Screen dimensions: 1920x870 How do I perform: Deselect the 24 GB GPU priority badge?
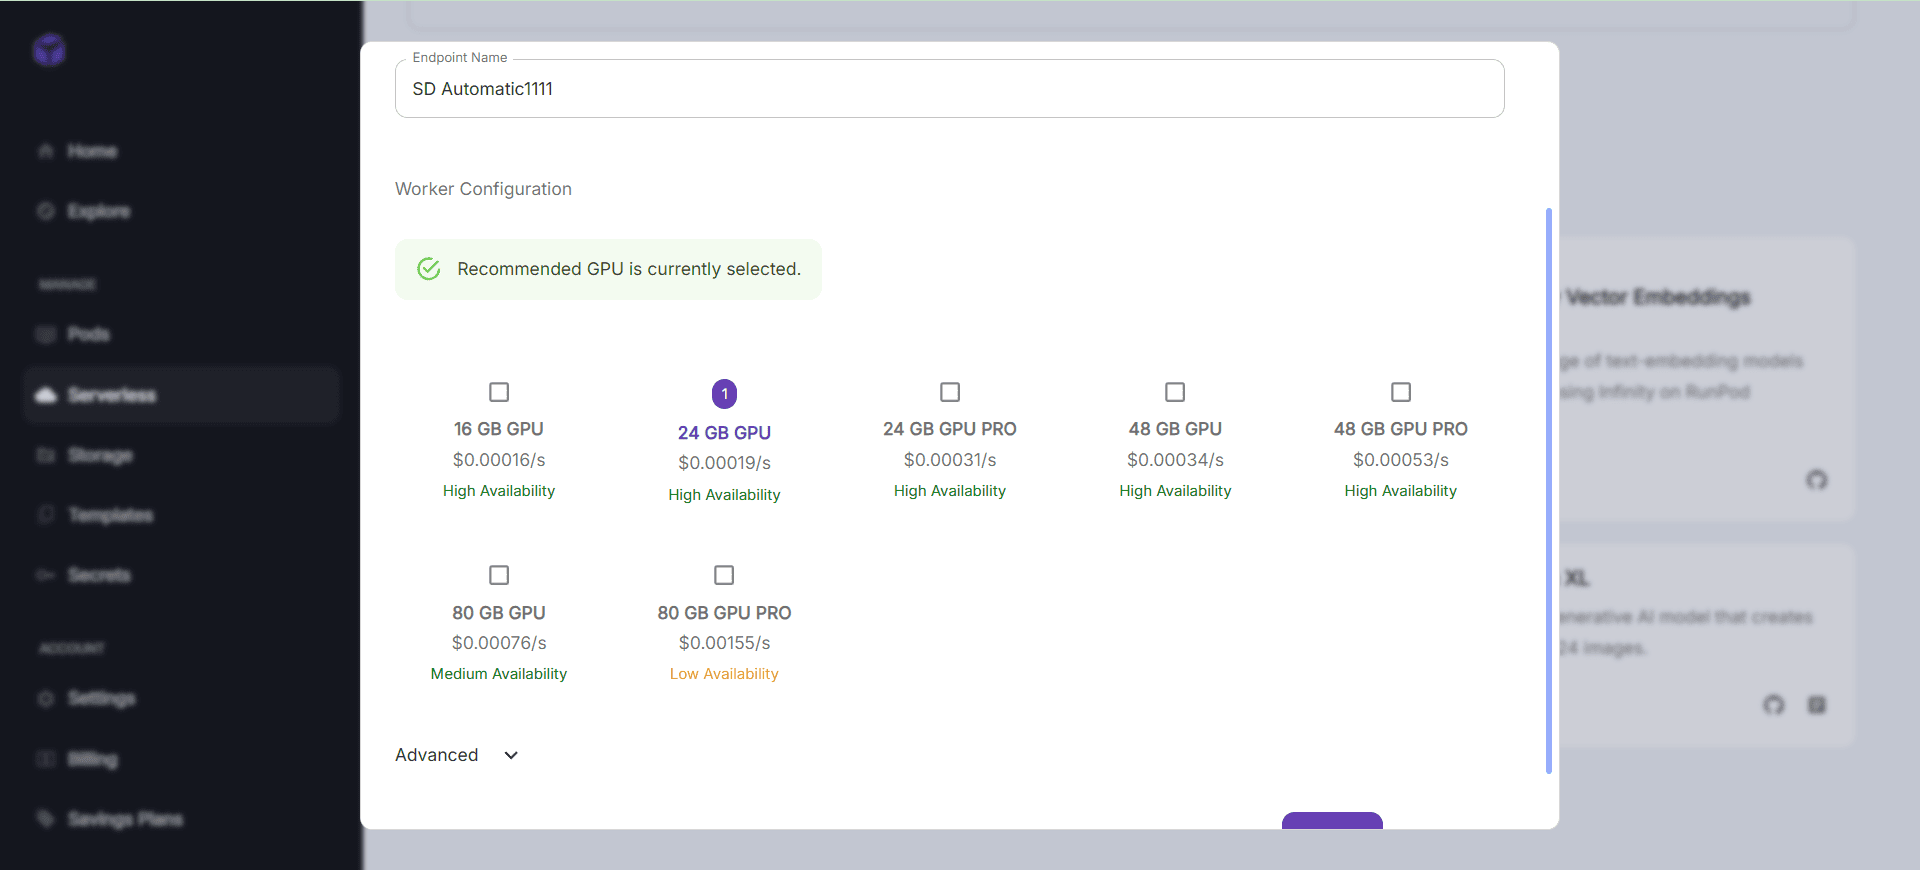click(724, 394)
